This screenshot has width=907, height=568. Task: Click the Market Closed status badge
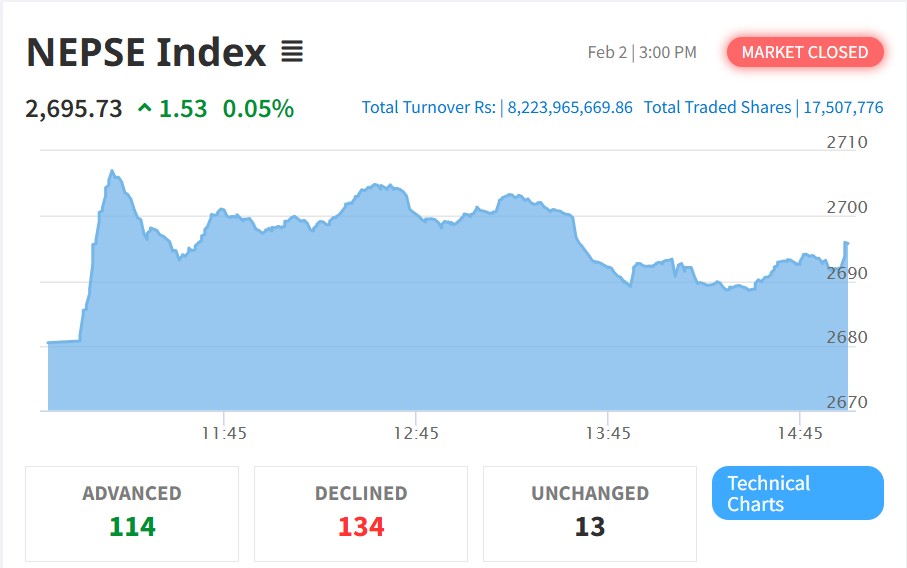[805, 52]
